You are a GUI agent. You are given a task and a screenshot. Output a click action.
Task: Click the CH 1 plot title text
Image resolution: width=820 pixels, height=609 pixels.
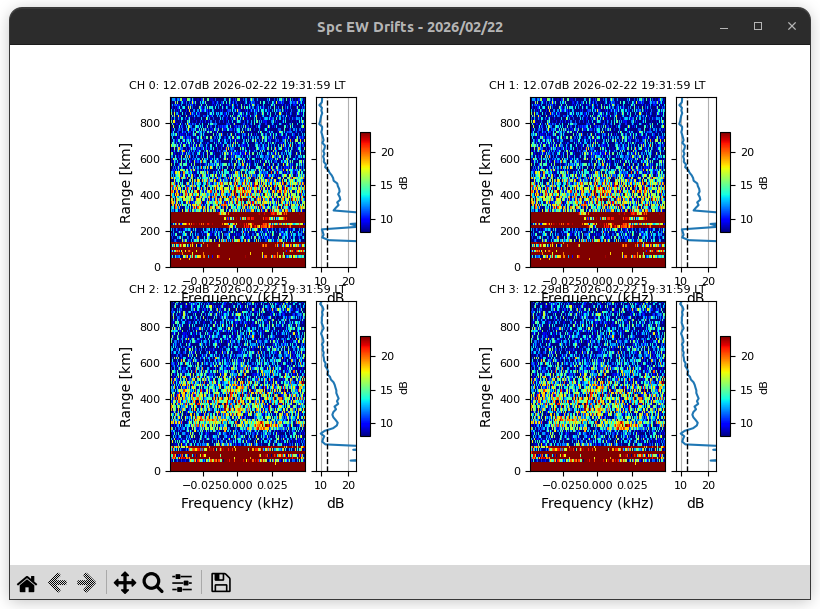pyautogui.click(x=597, y=86)
